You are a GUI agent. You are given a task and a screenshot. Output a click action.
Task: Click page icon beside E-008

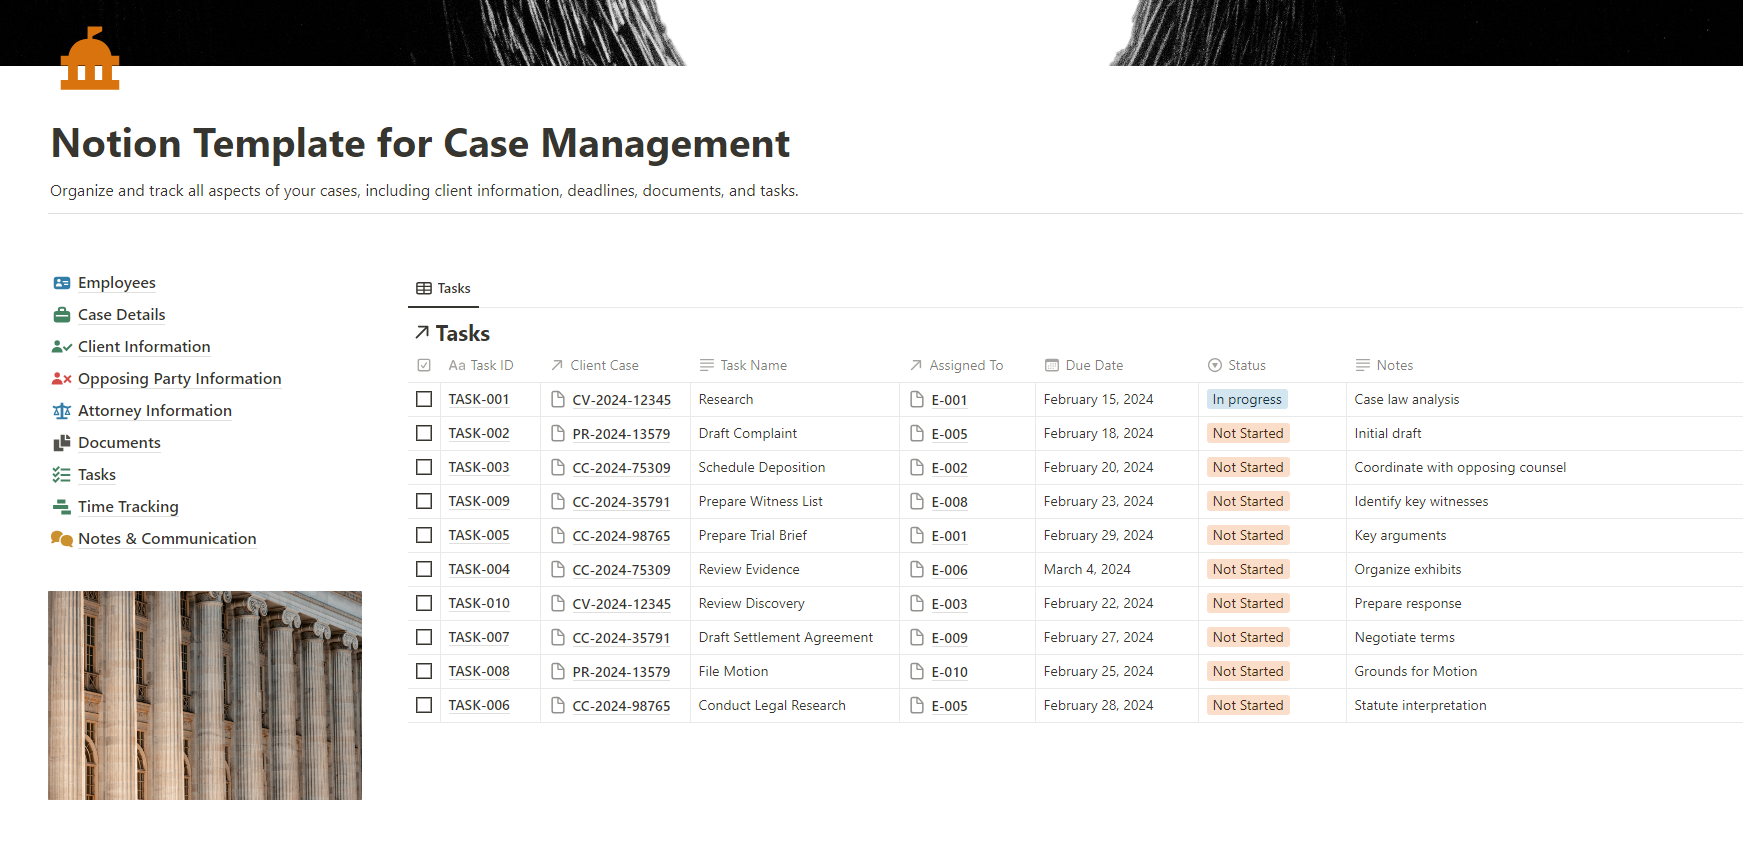point(917,501)
